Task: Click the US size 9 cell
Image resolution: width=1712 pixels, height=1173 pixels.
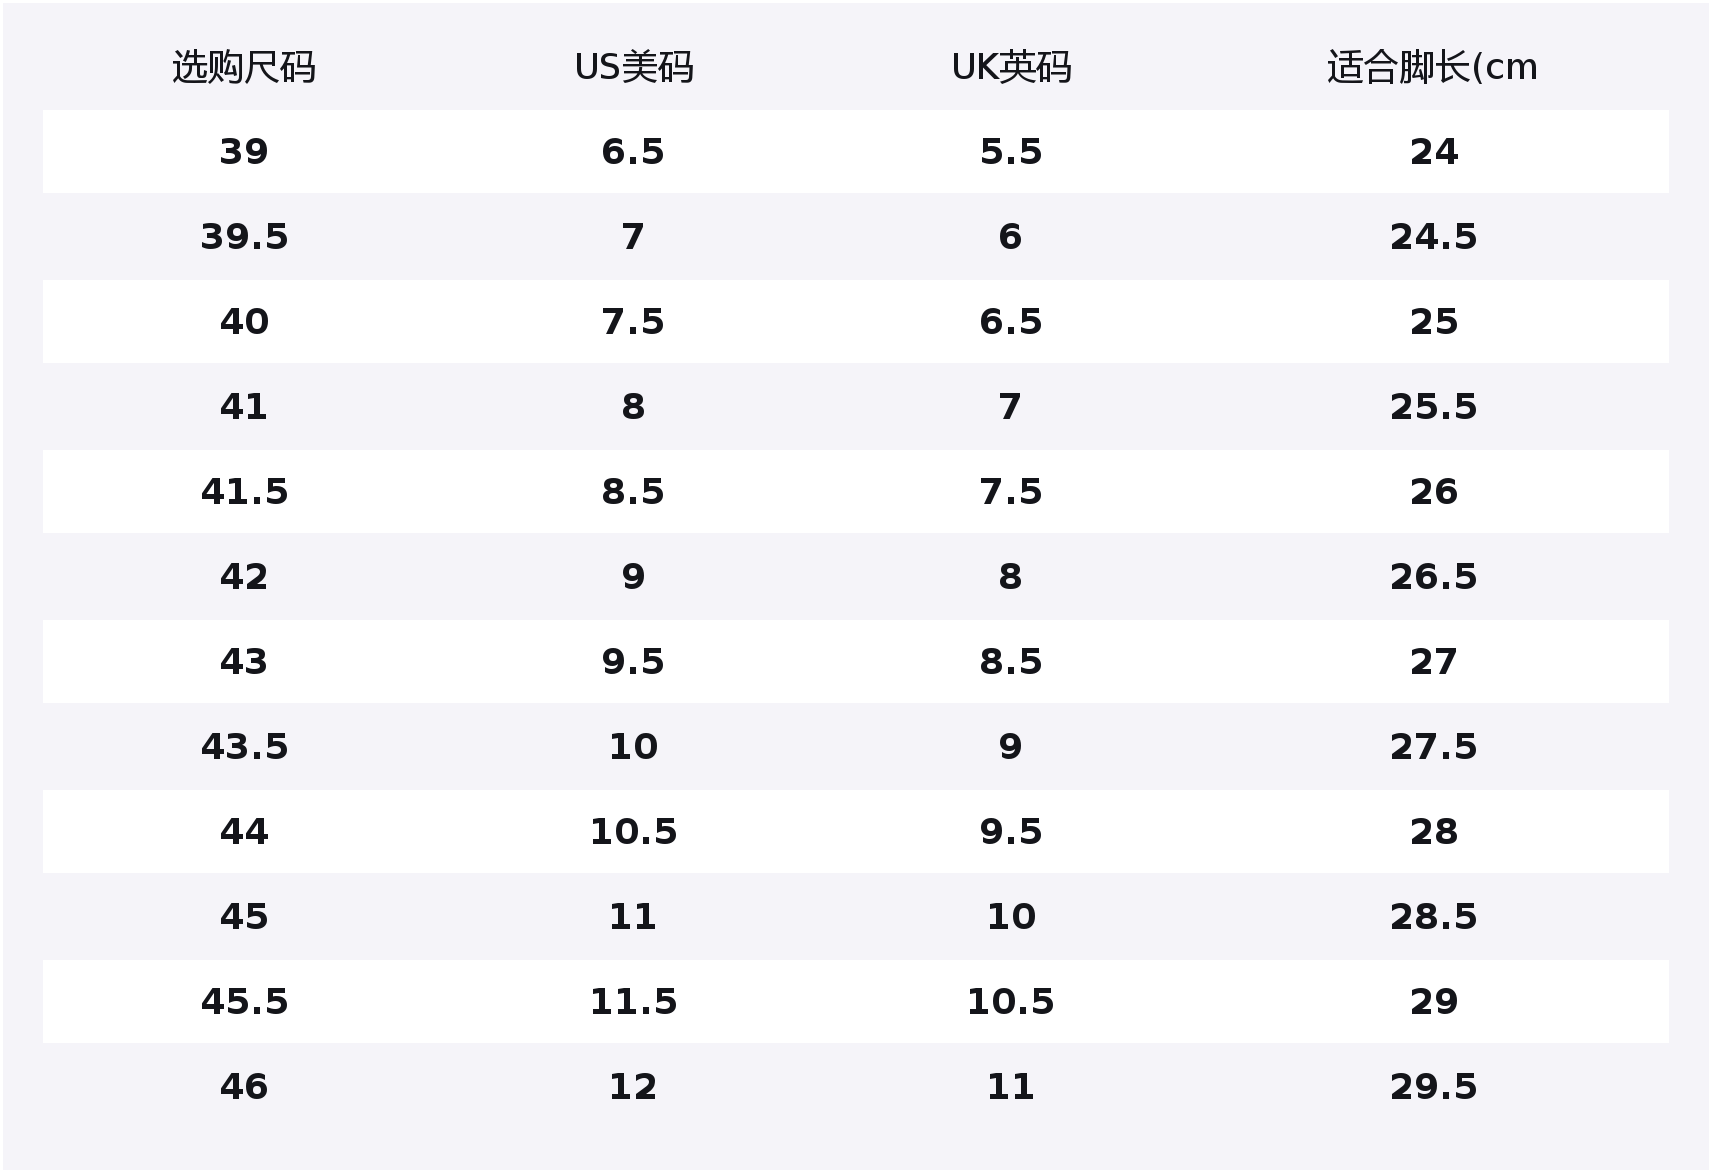Action: pos(633,577)
